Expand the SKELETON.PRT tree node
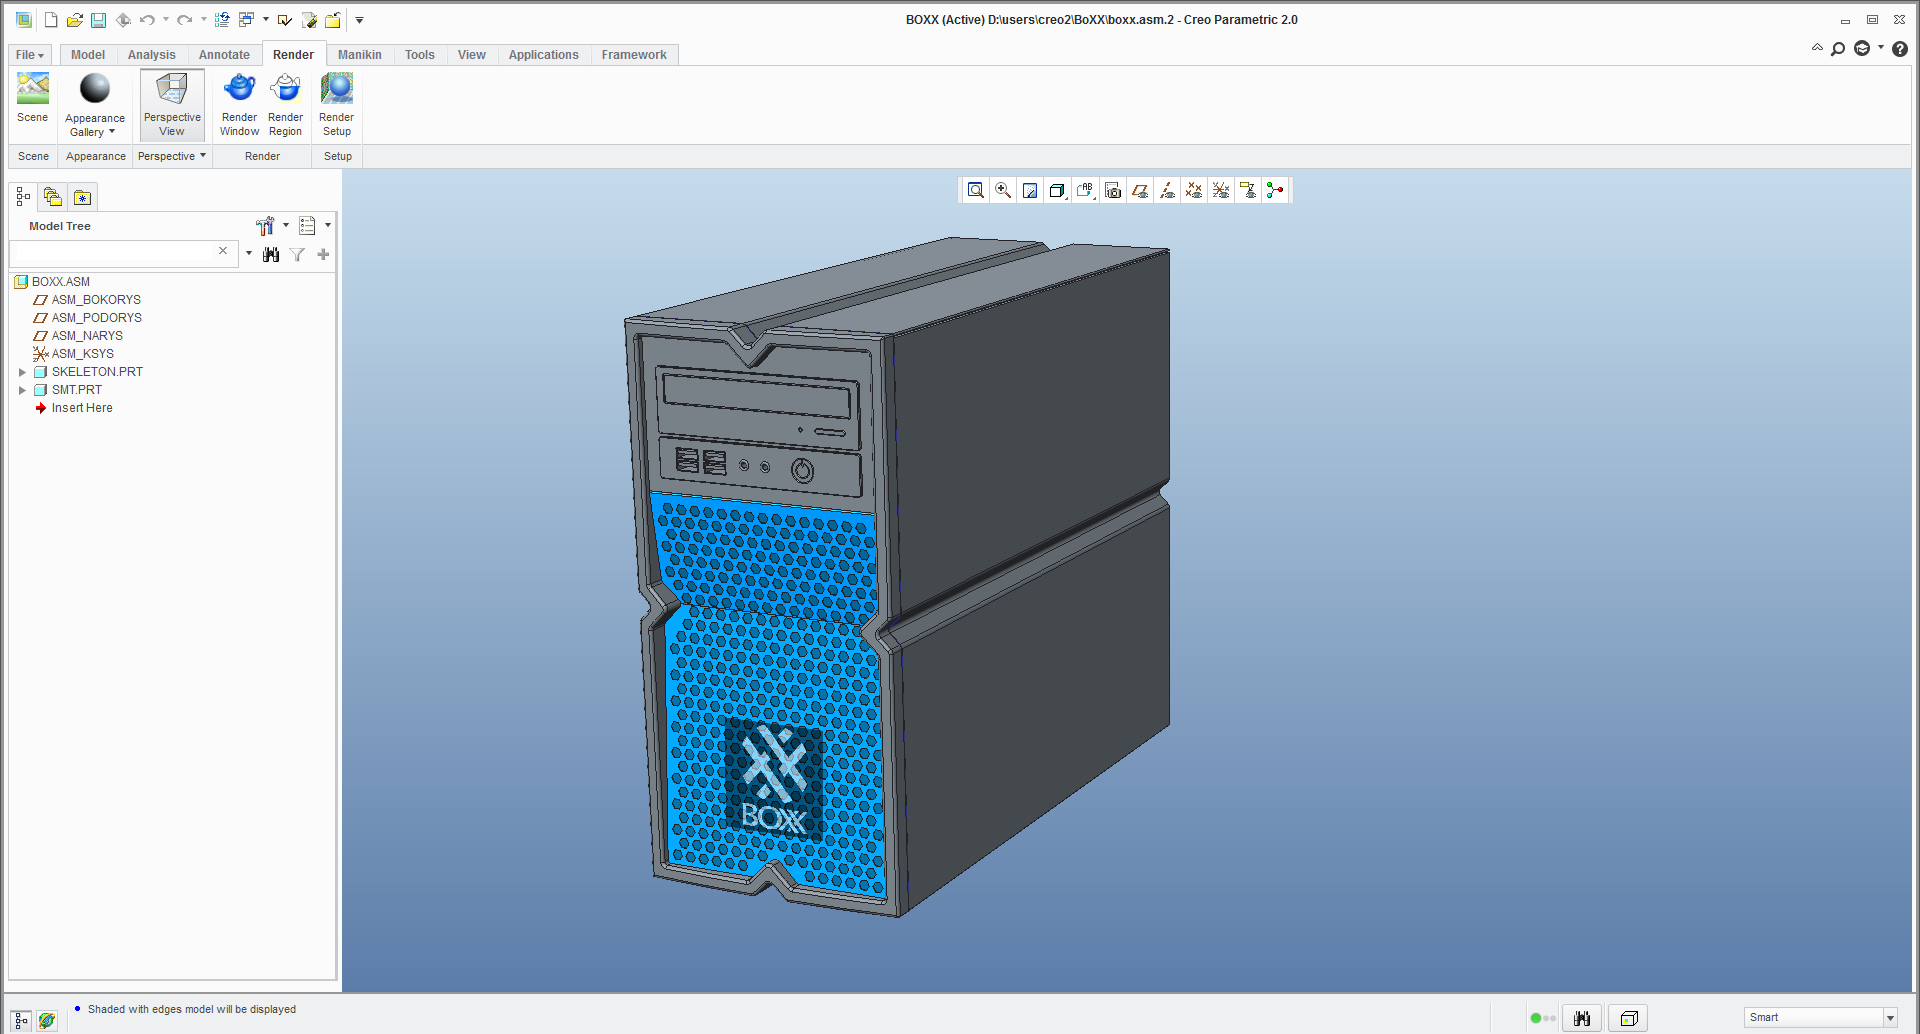This screenshot has height=1034, width=1920. 23,371
